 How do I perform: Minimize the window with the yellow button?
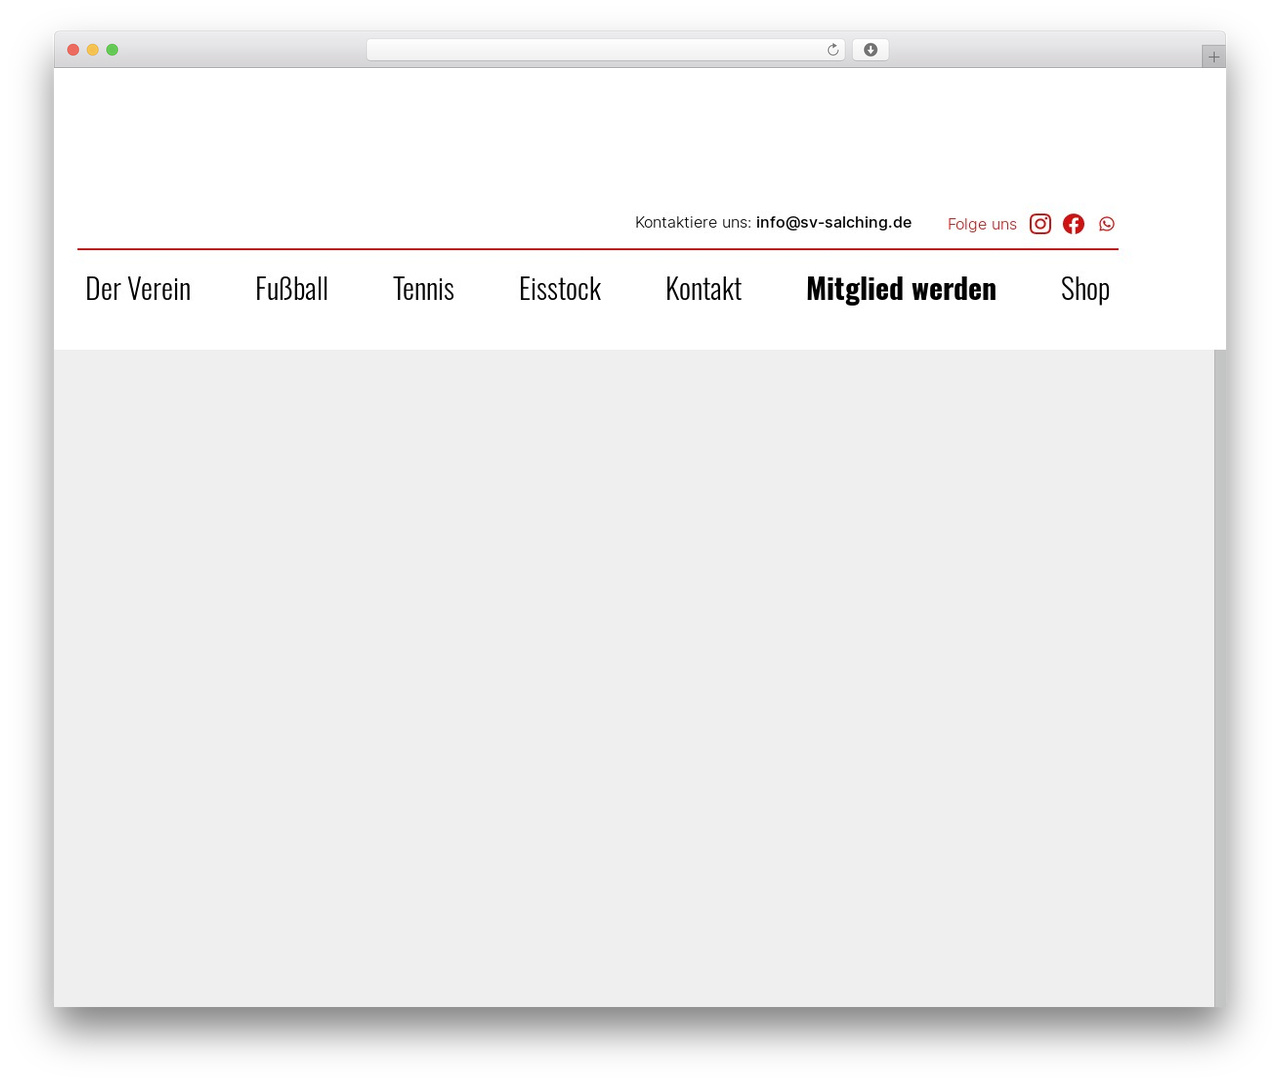(x=92, y=50)
